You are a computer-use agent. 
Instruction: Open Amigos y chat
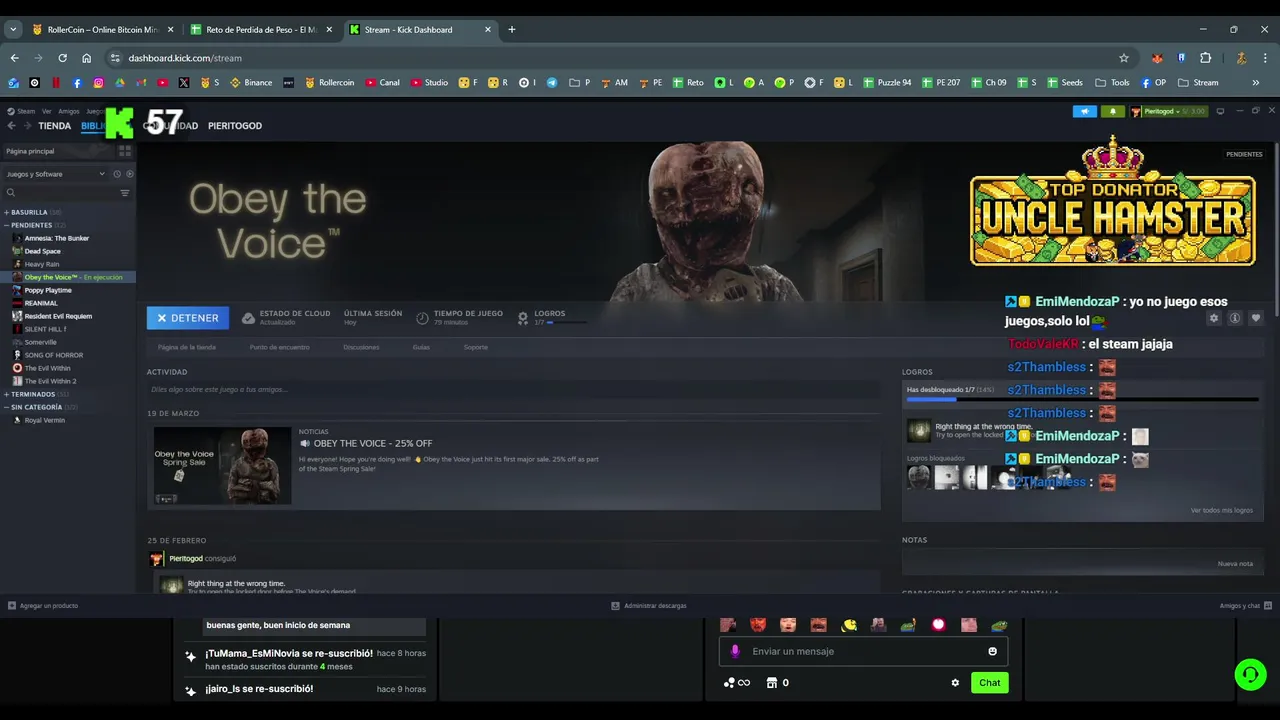click(x=1245, y=606)
